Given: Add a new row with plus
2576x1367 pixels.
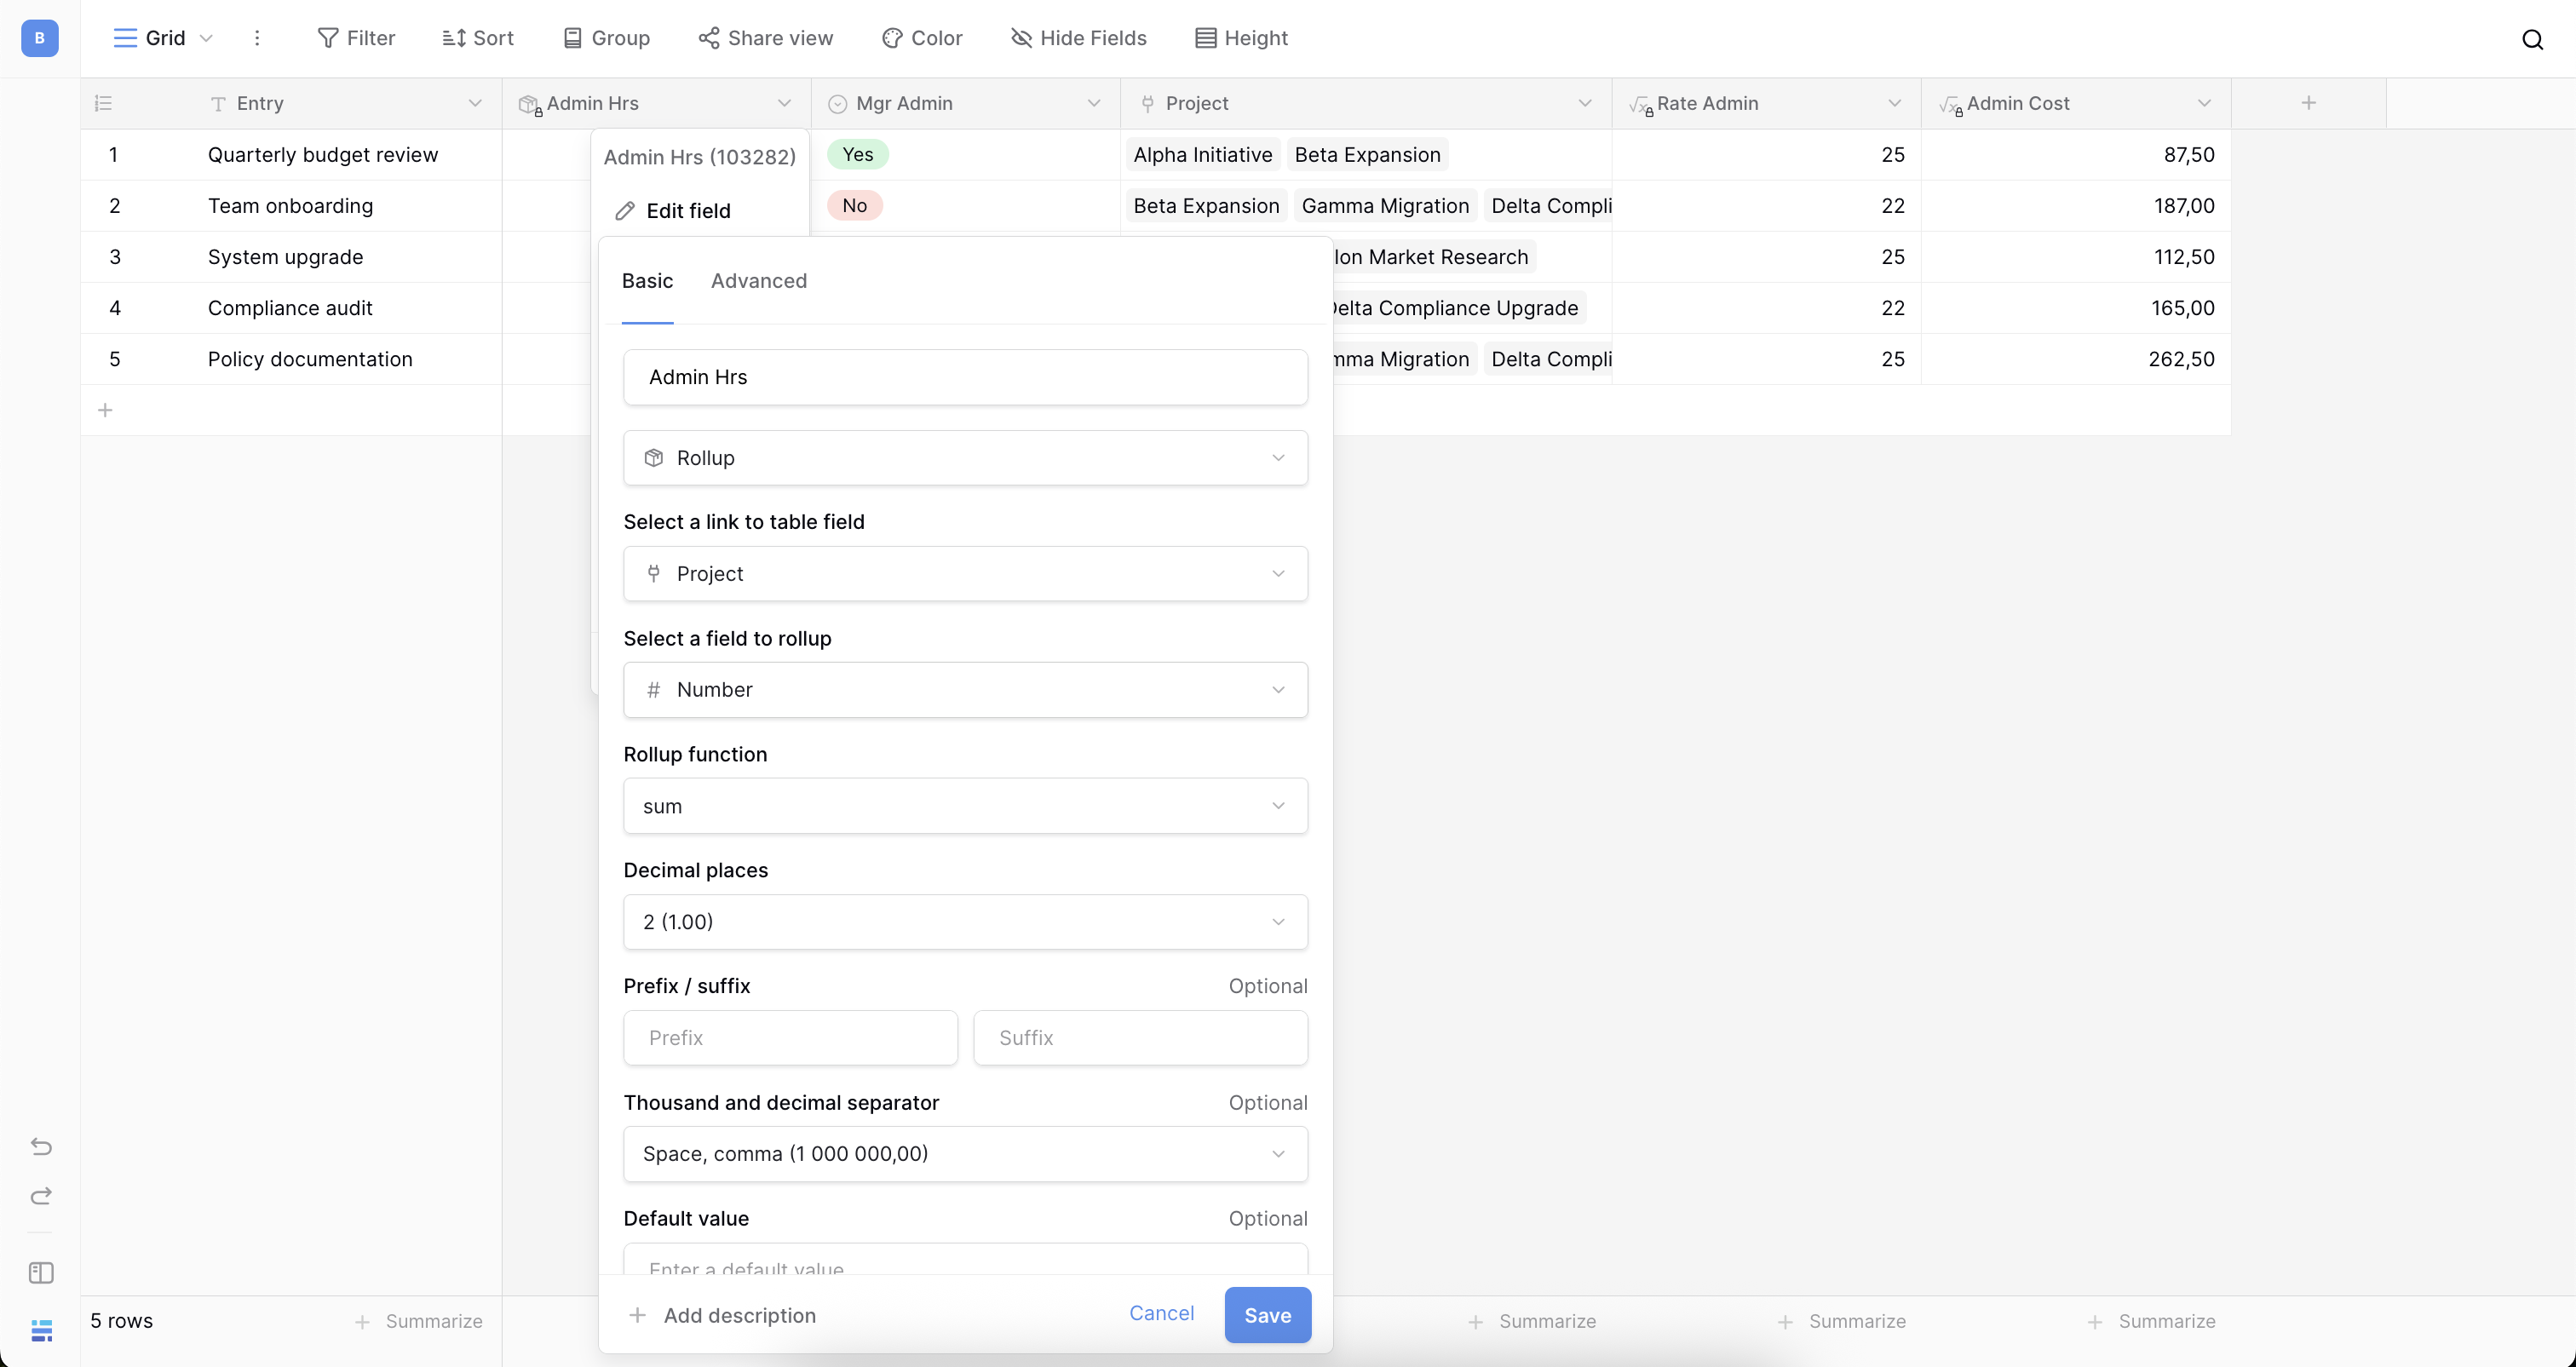Looking at the screenshot, I should [x=105, y=410].
